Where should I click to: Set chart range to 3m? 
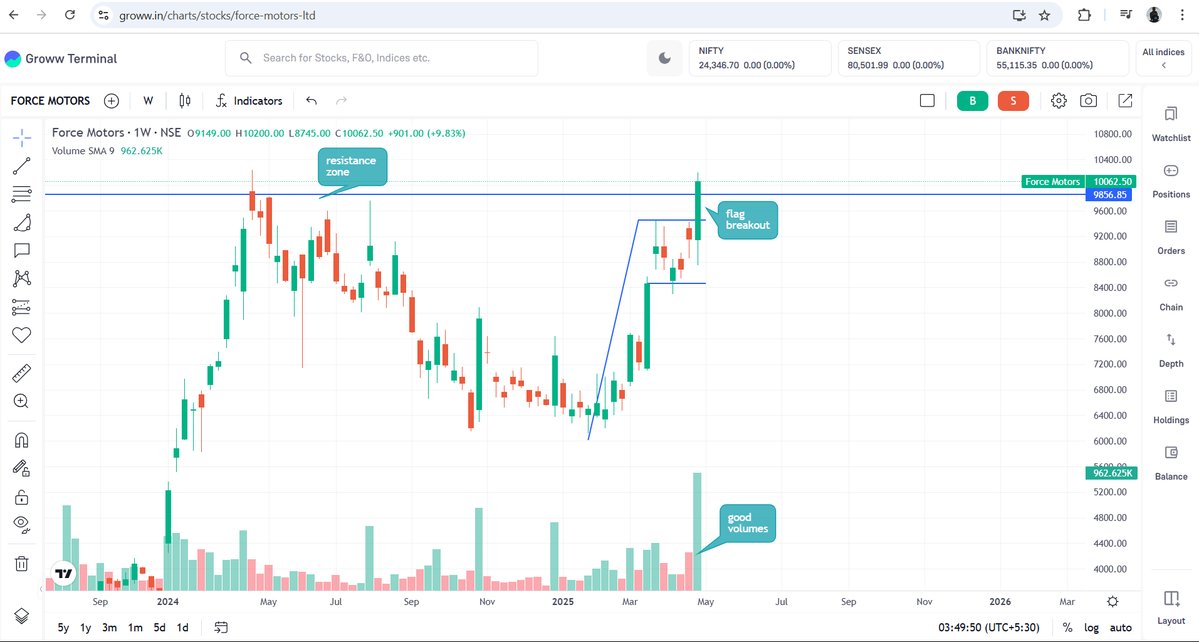[x=109, y=627]
